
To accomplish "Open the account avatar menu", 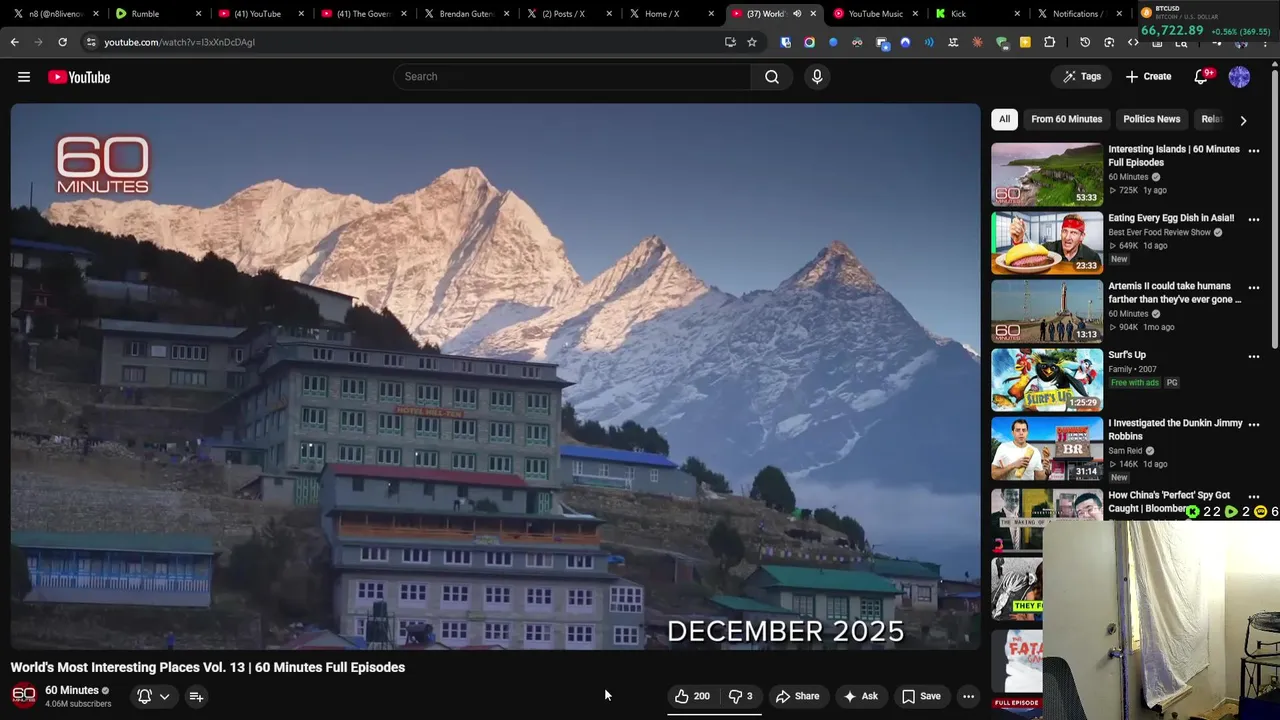I will click(1239, 77).
